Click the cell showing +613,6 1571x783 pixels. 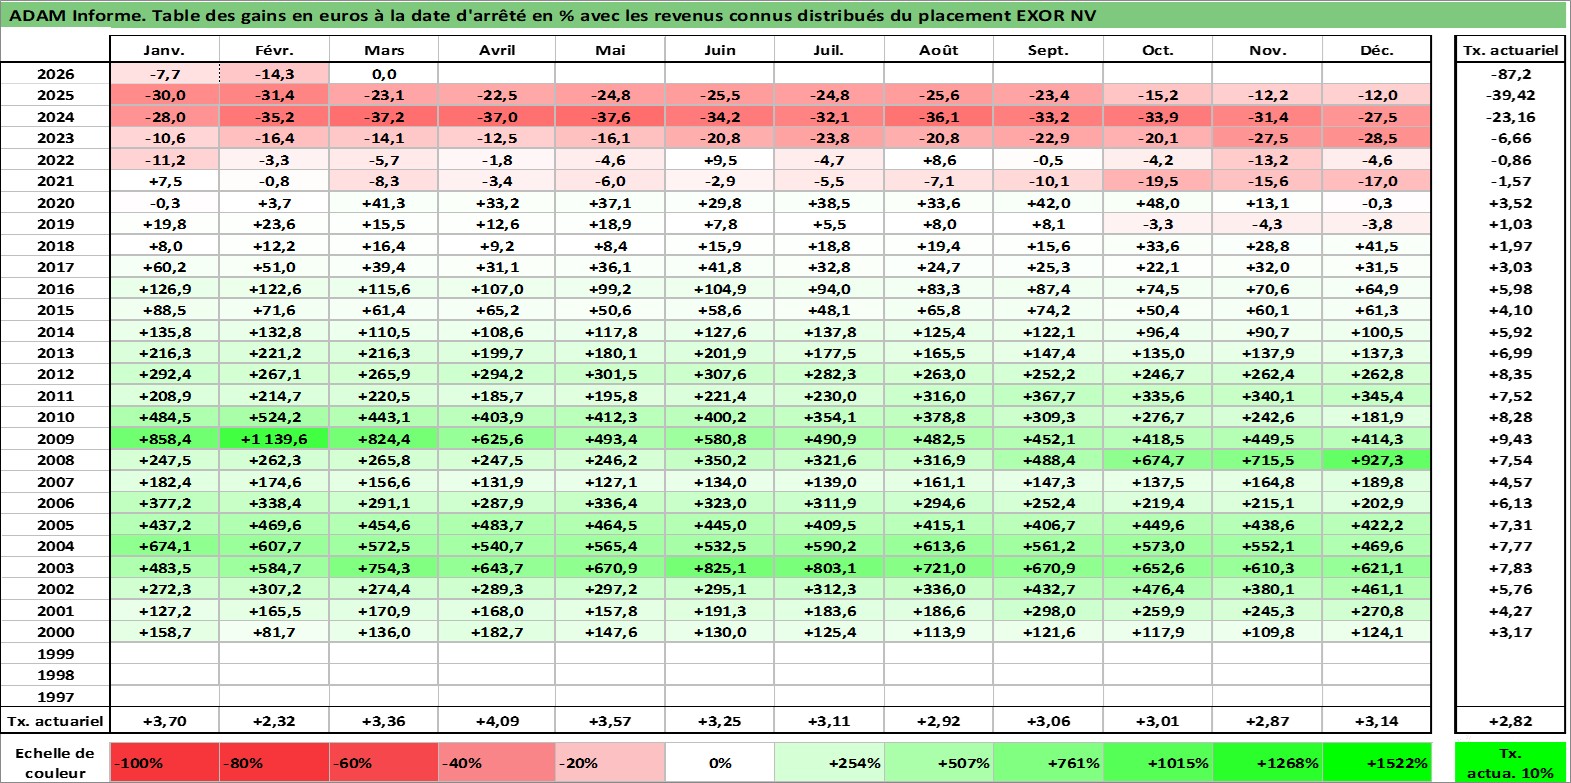938,546
